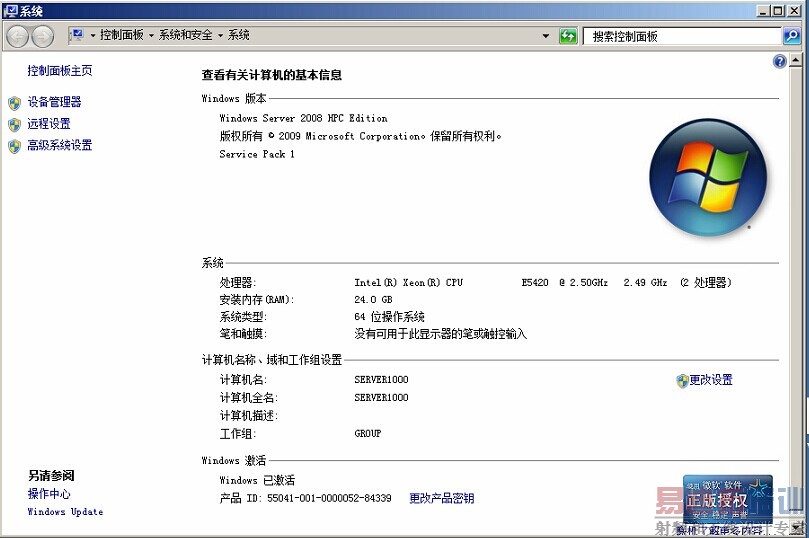809x538 pixels.
Task: Open 设备管理器 link
Action: click(54, 102)
